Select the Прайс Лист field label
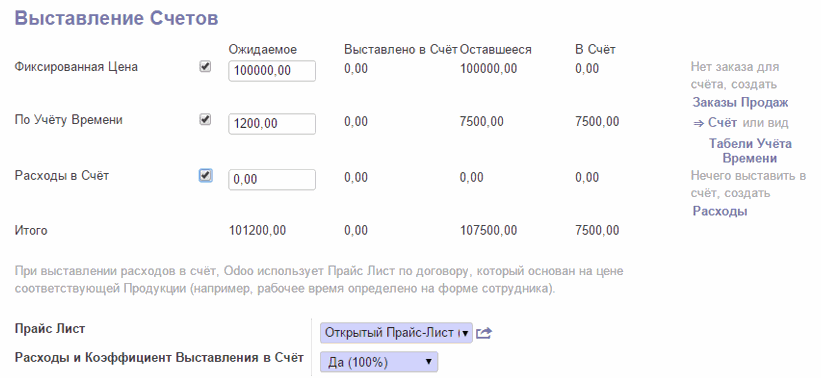The height and width of the screenshot is (378, 821). tap(50, 329)
